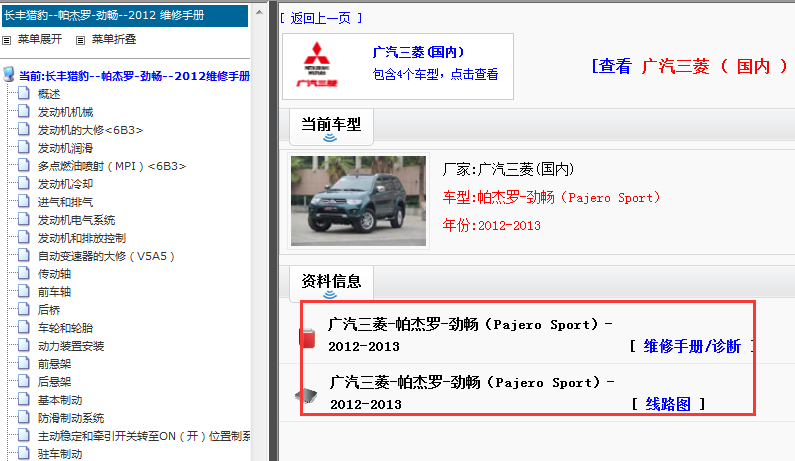Expand all menus via 菜单展开
The image size is (795, 461).
click(x=40, y=40)
